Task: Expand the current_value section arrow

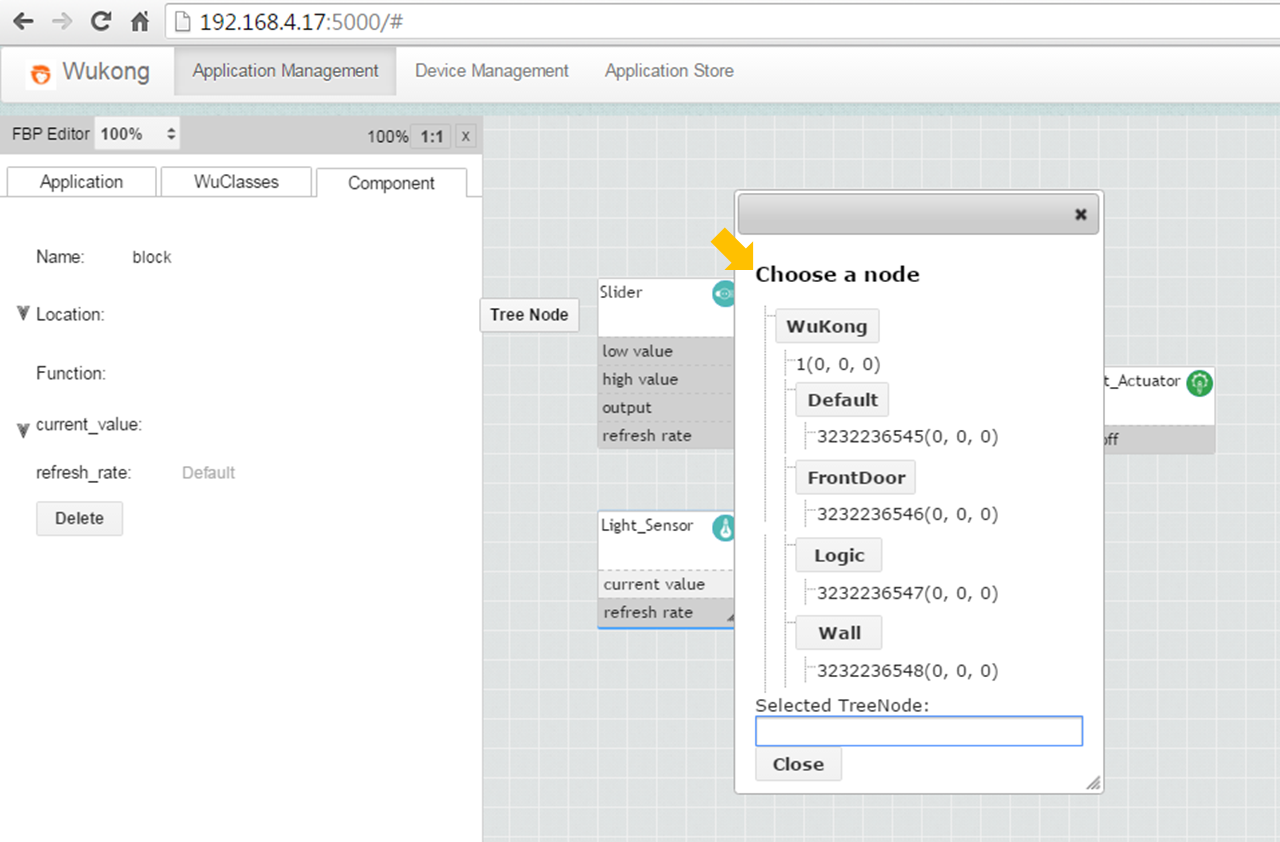Action: tap(23, 430)
